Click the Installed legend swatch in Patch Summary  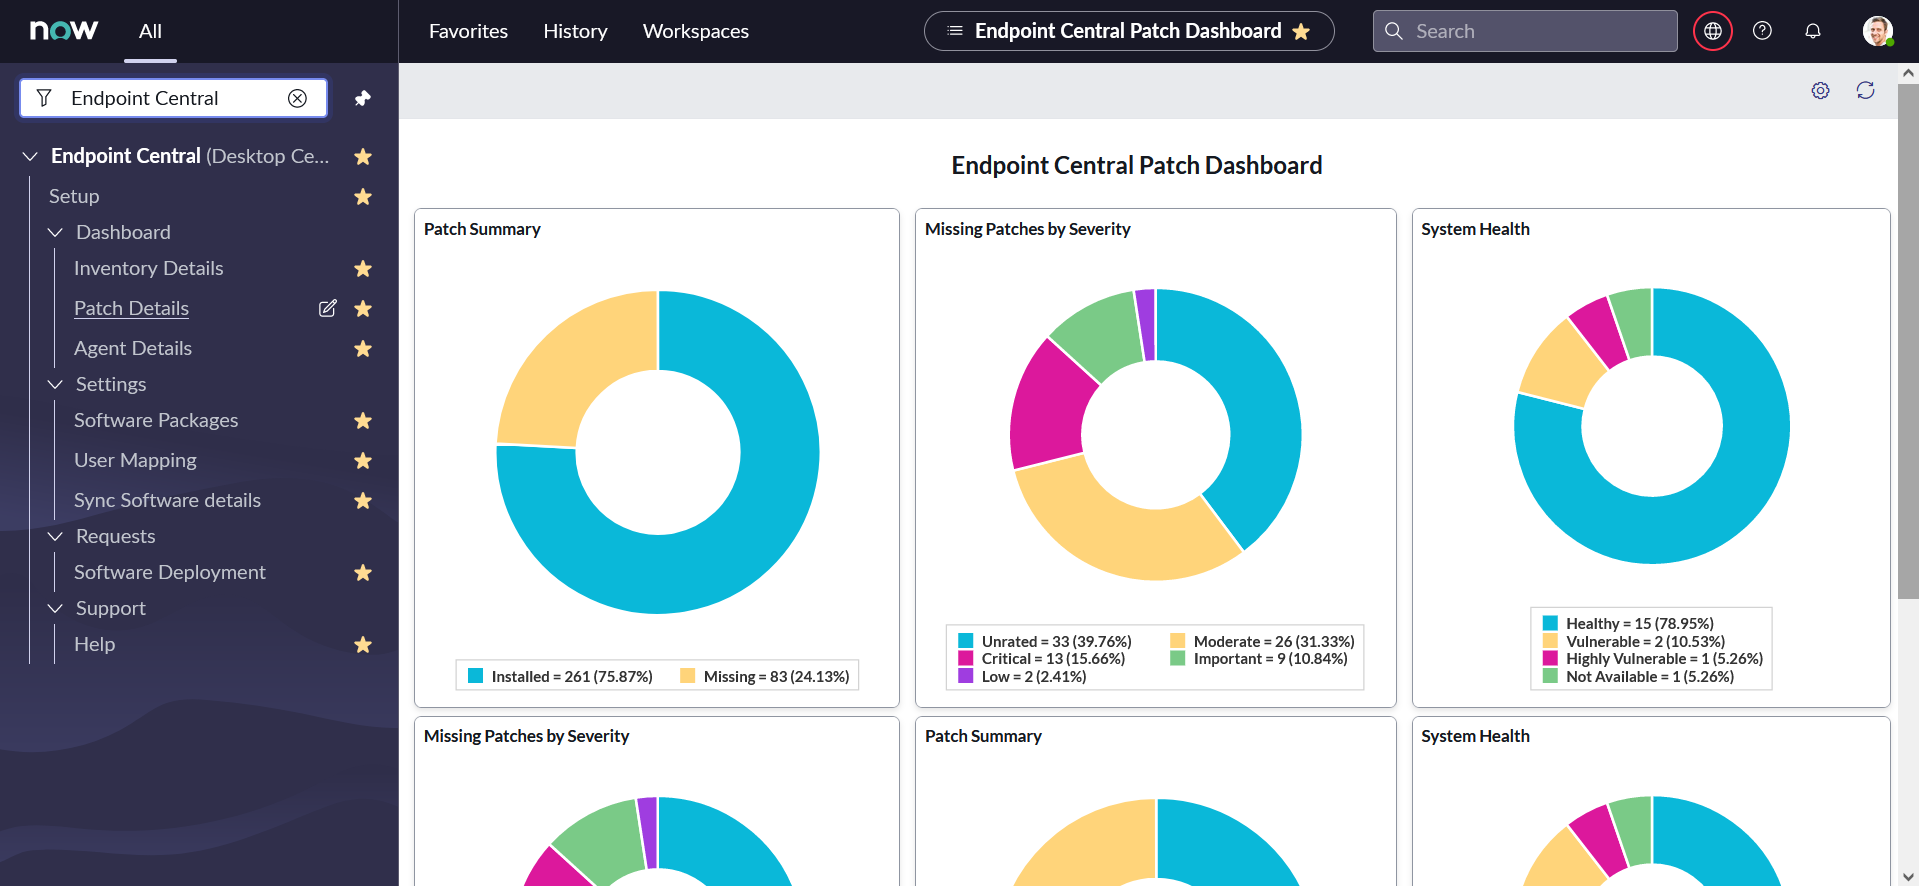476,676
